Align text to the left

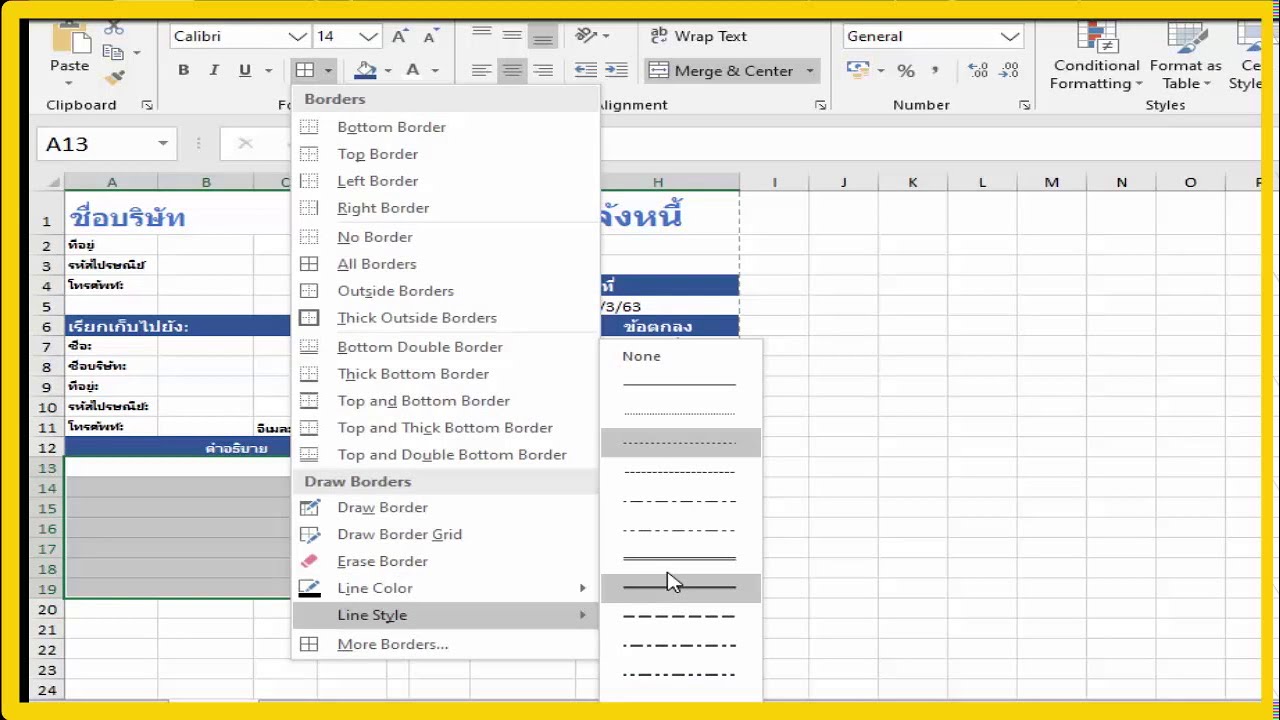tap(482, 70)
